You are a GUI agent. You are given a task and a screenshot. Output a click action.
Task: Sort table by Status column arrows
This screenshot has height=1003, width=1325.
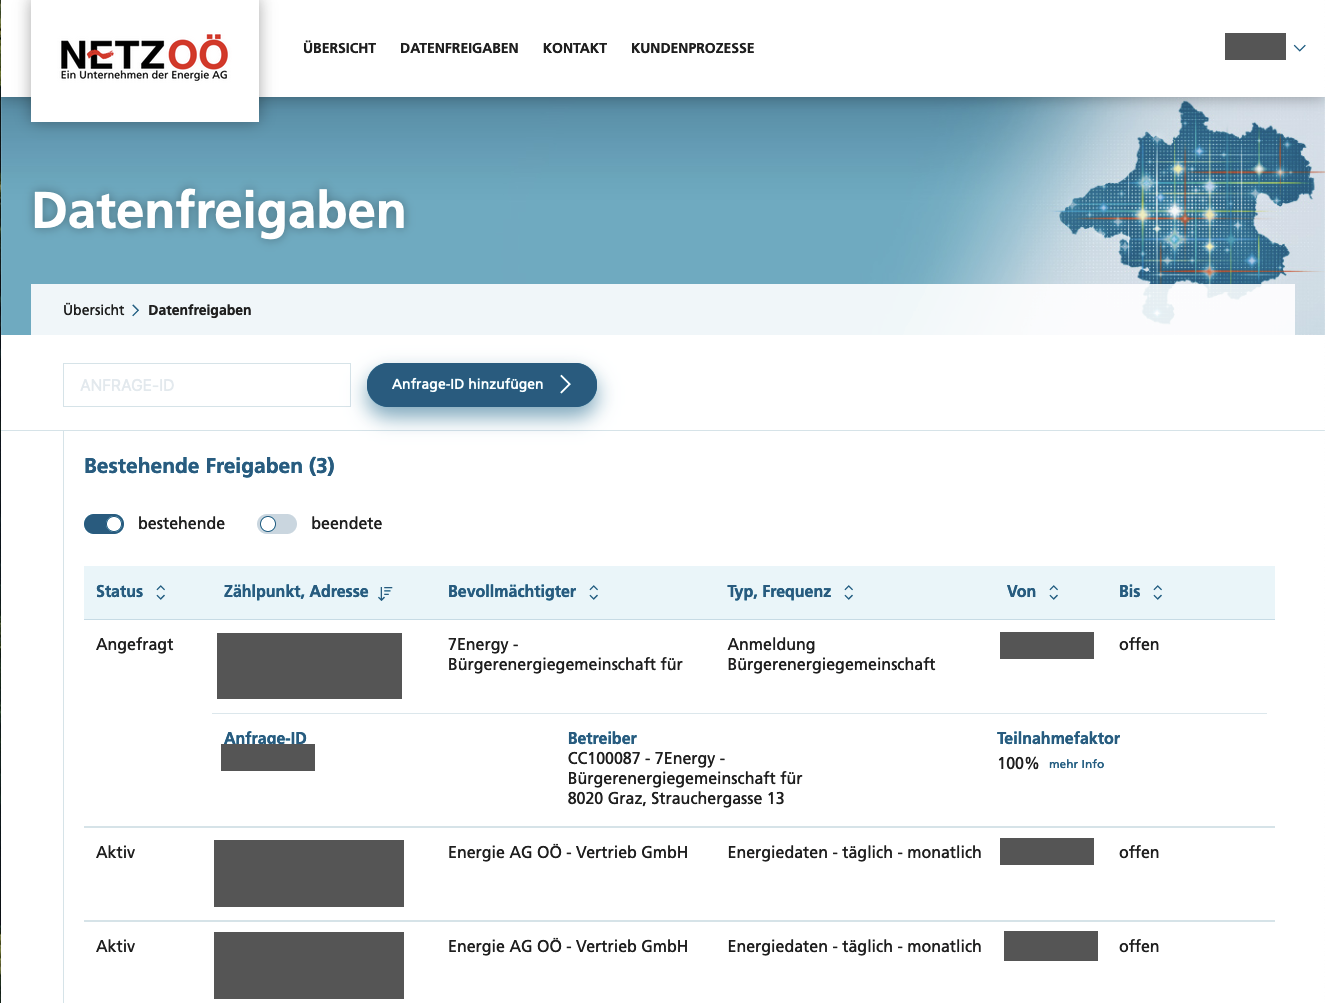[x=160, y=592]
